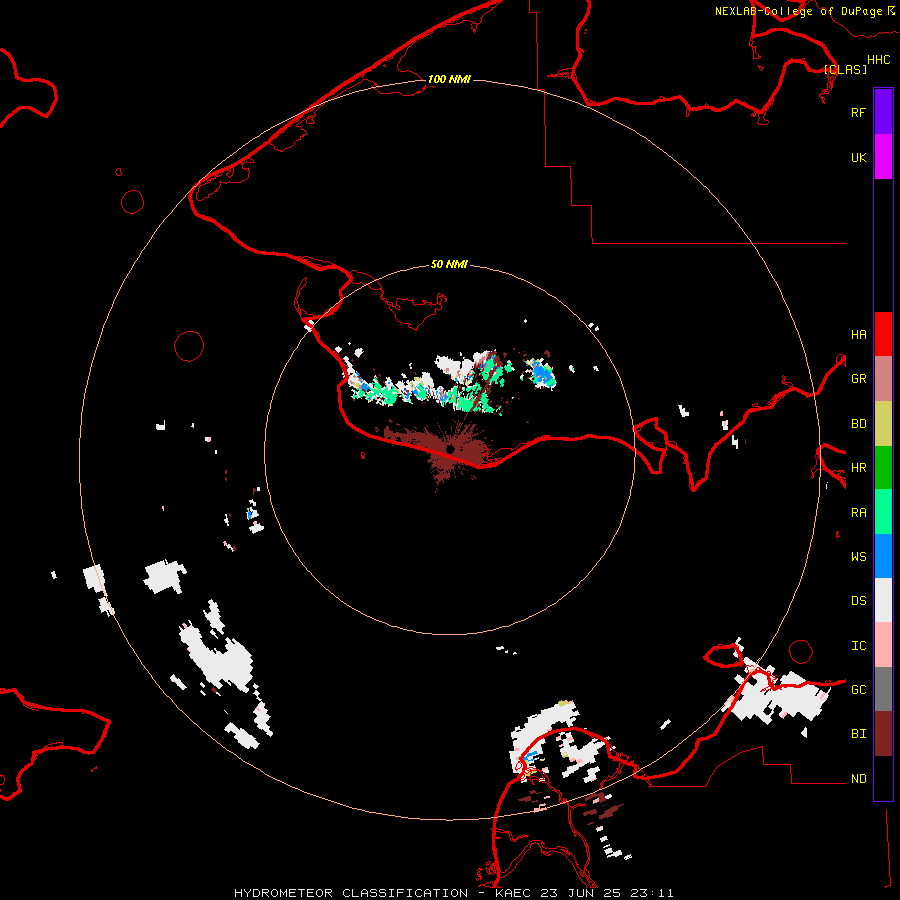Click the ND black legend swatch
This screenshot has width=900, height=900.
tap(883, 778)
